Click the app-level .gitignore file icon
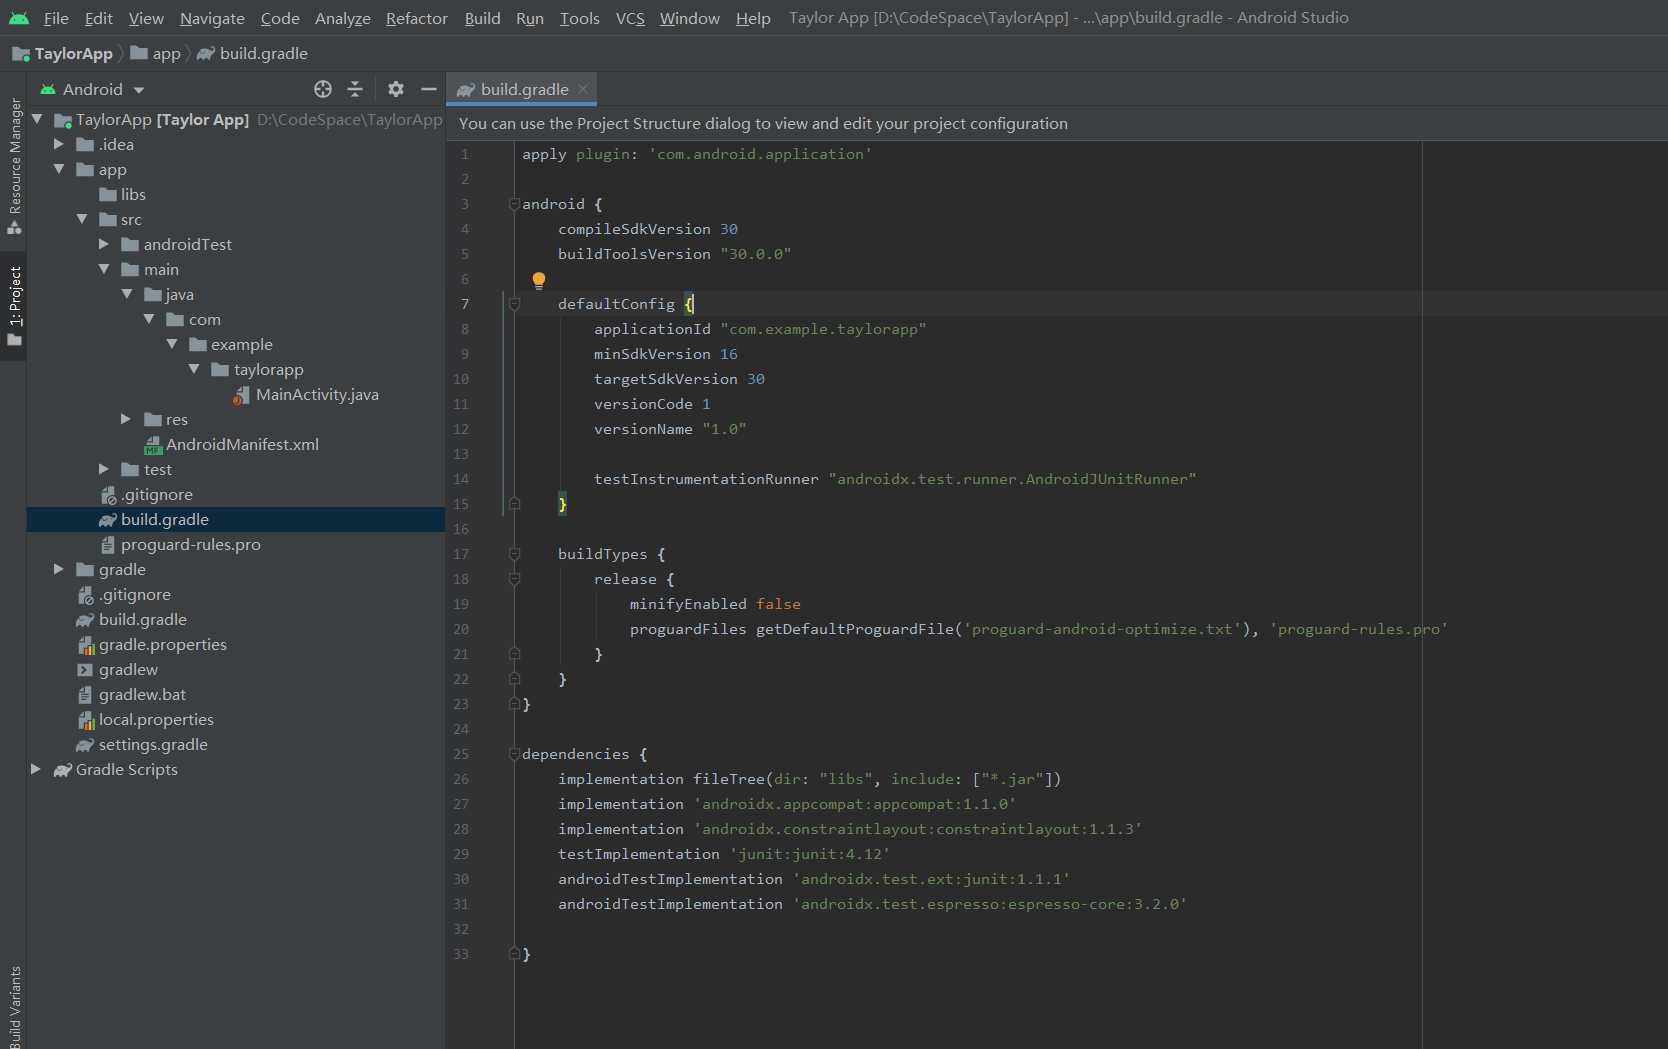The image size is (1668, 1049). [x=108, y=495]
